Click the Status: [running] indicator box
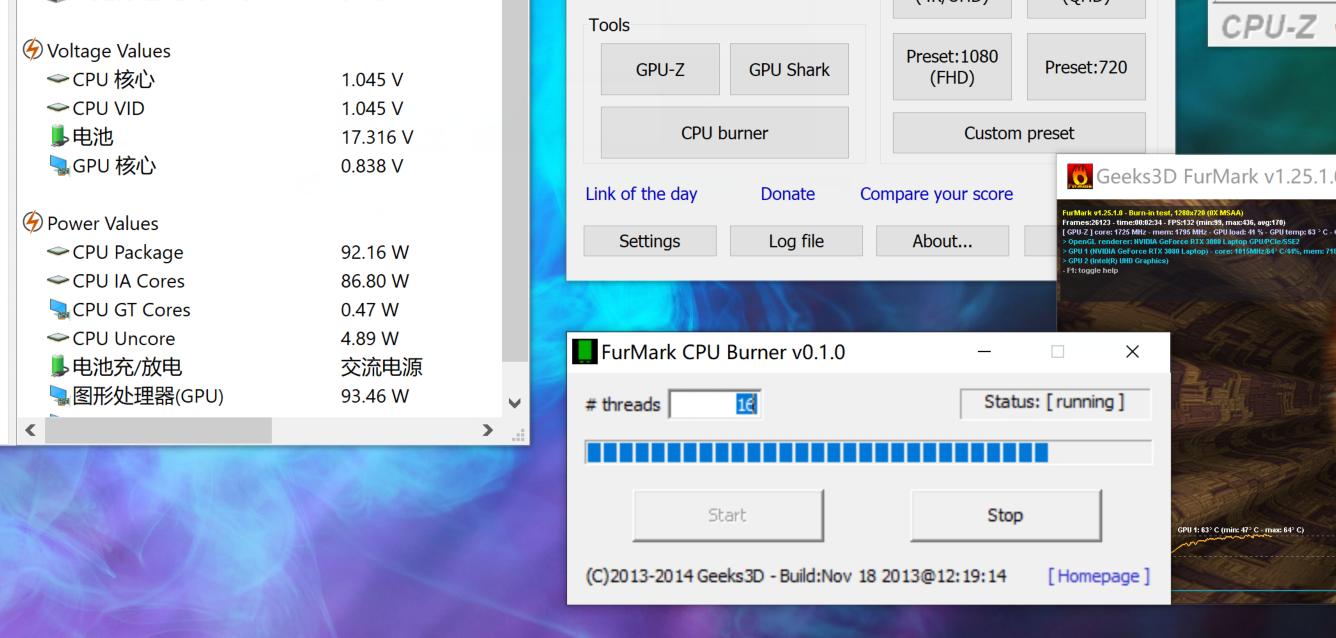This screenshot has width=1336, height=638. 1055,402
